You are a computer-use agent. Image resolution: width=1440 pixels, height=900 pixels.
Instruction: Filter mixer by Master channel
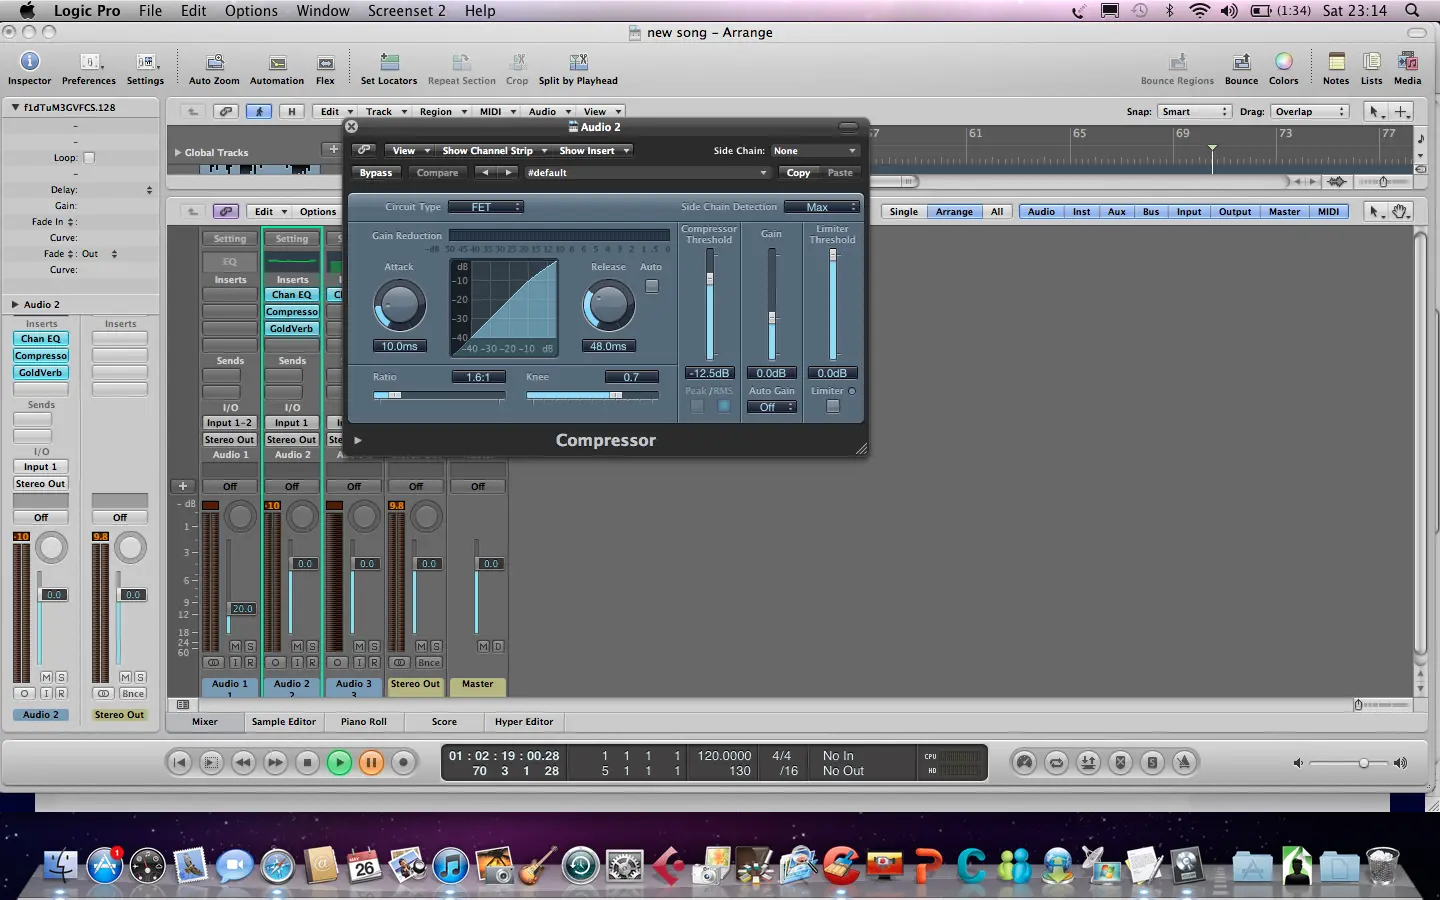coord(1284,212)
